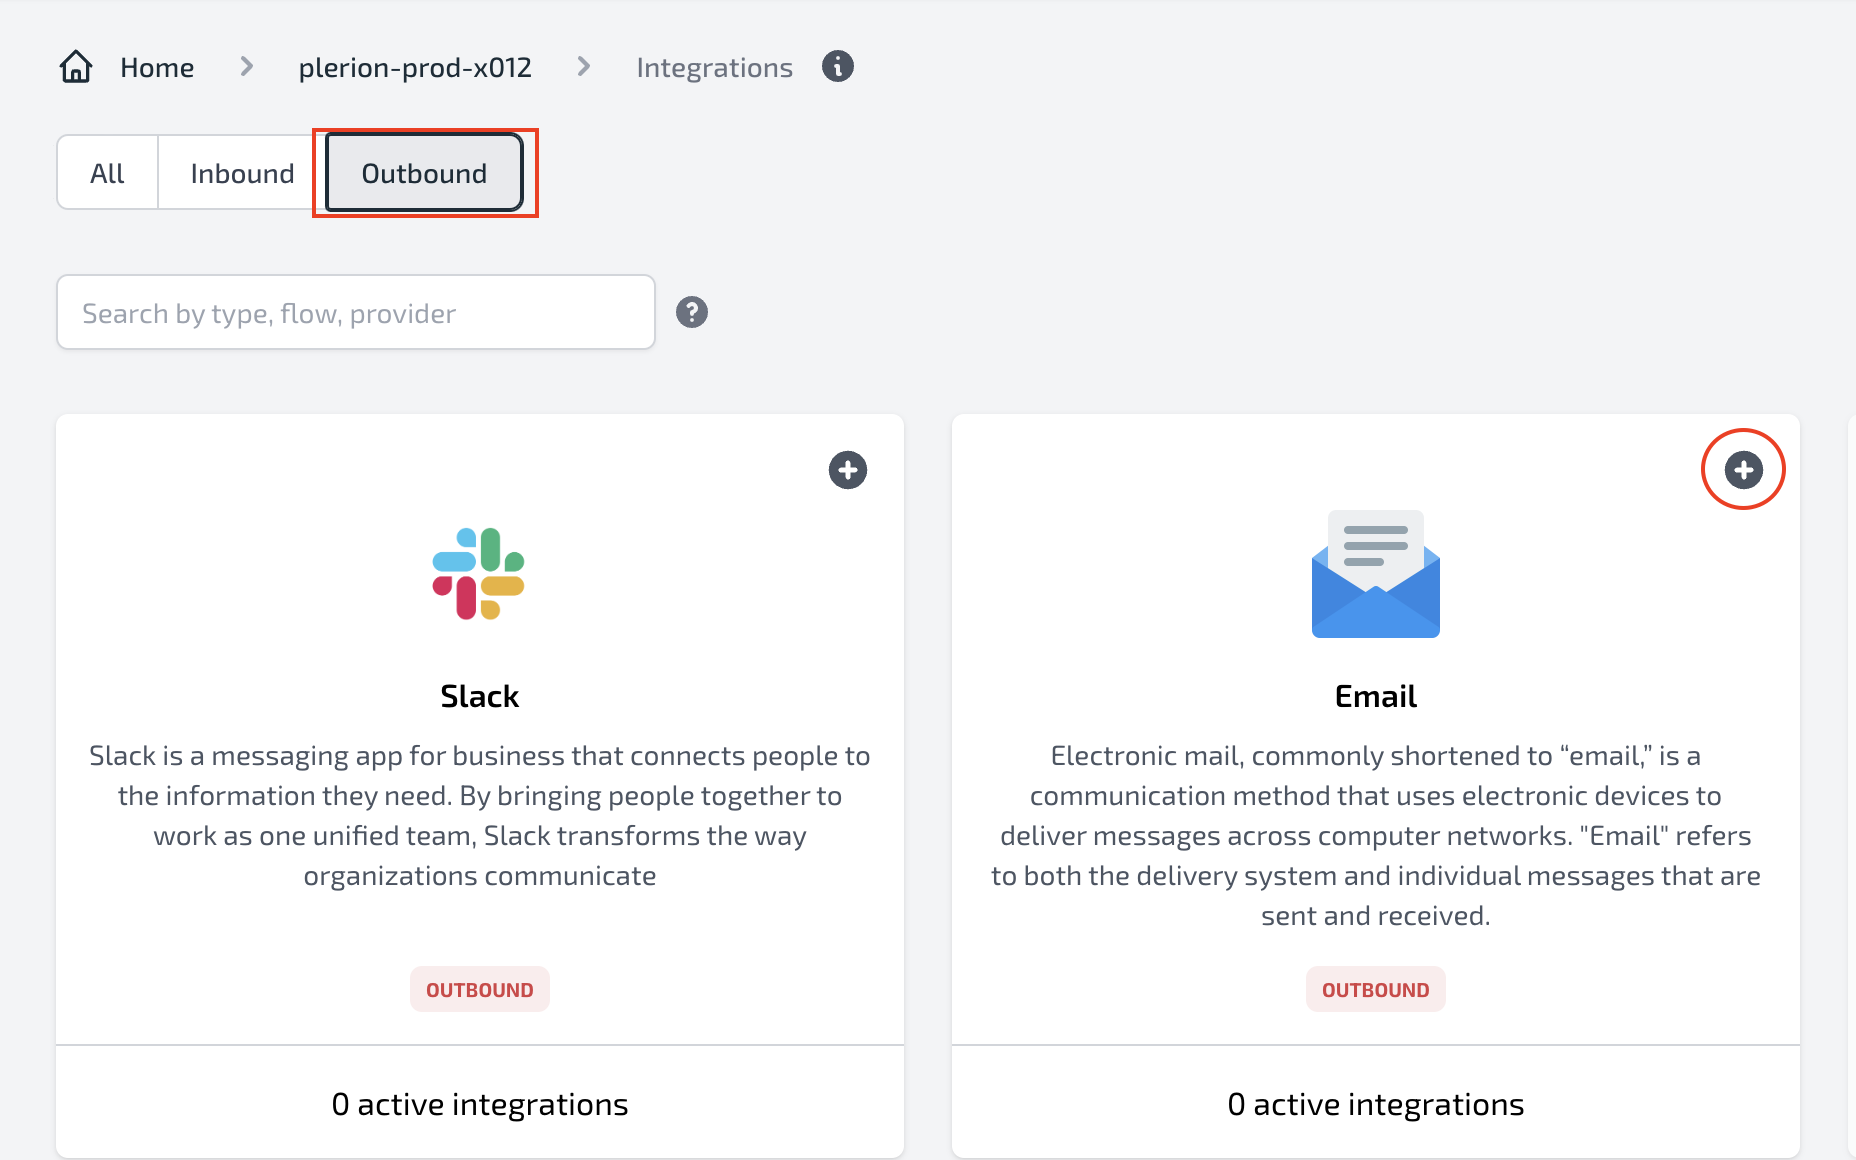Click the chevron before Integrations breadcrumb
The image size is (1856, 1160).
[x=584, y=67]
